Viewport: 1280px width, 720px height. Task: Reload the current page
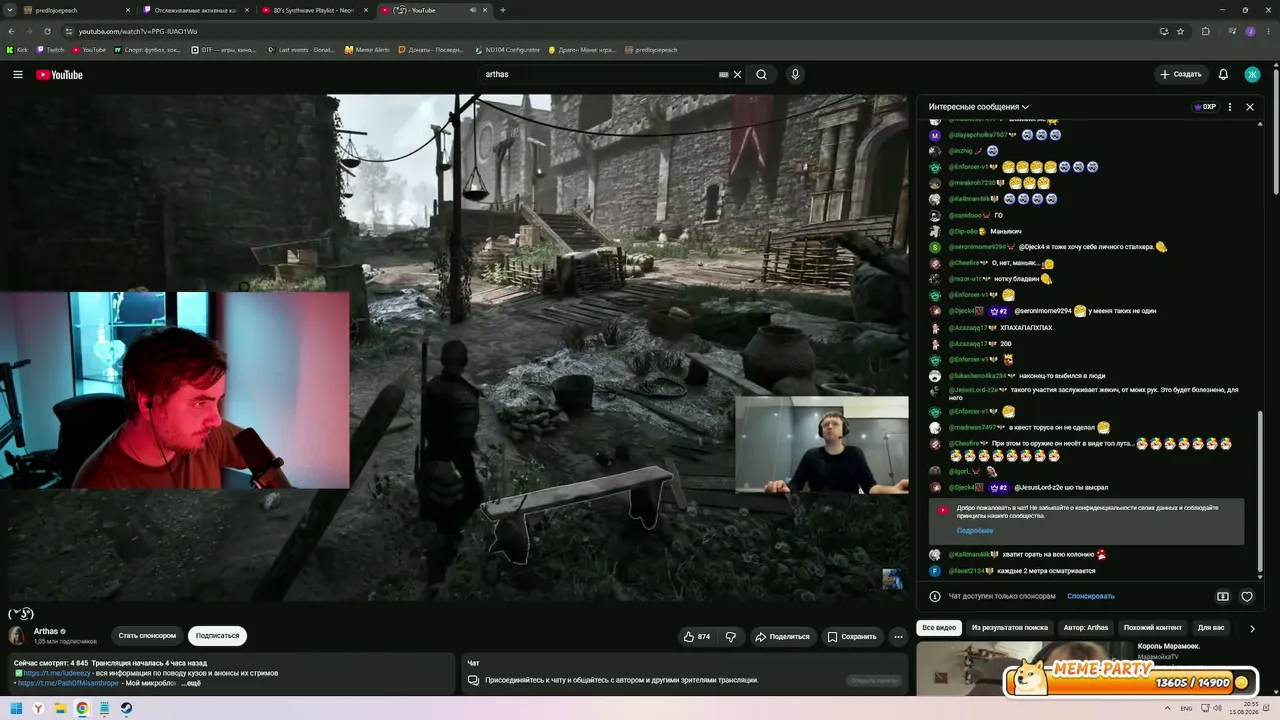pyautogui.click(x=47, y=31)
